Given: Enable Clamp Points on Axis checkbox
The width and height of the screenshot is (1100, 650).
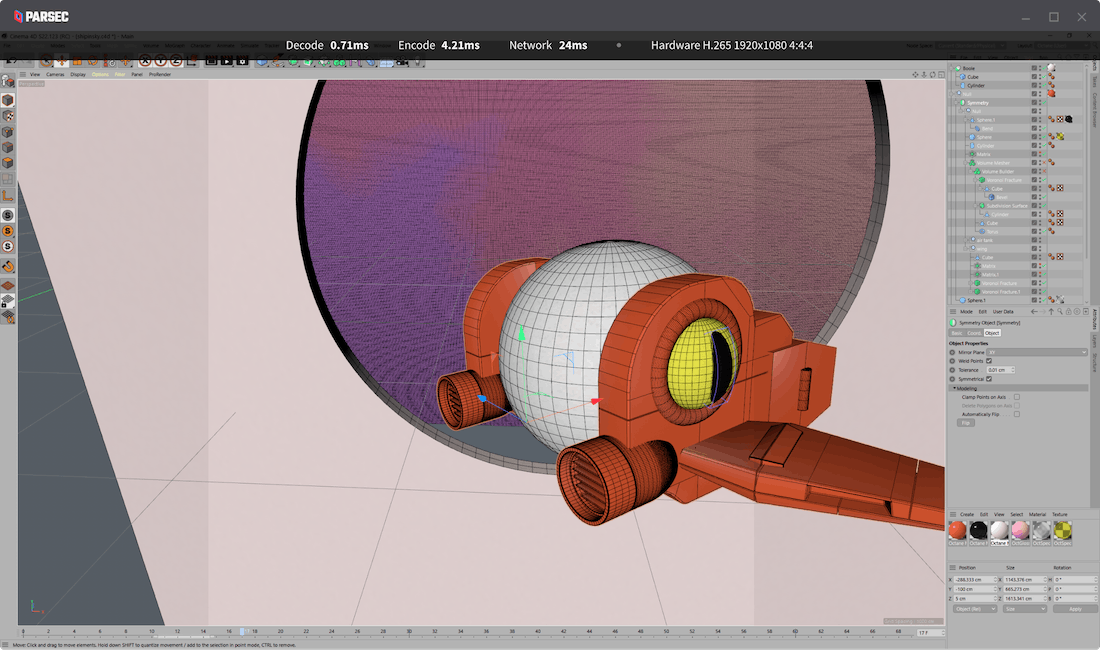Looking at the screenshot, I should tap(1017, 397).
